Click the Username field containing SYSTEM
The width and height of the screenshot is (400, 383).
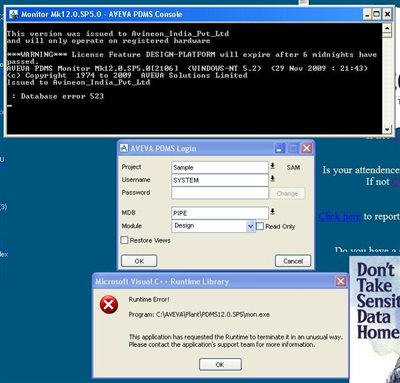point(220,180)
